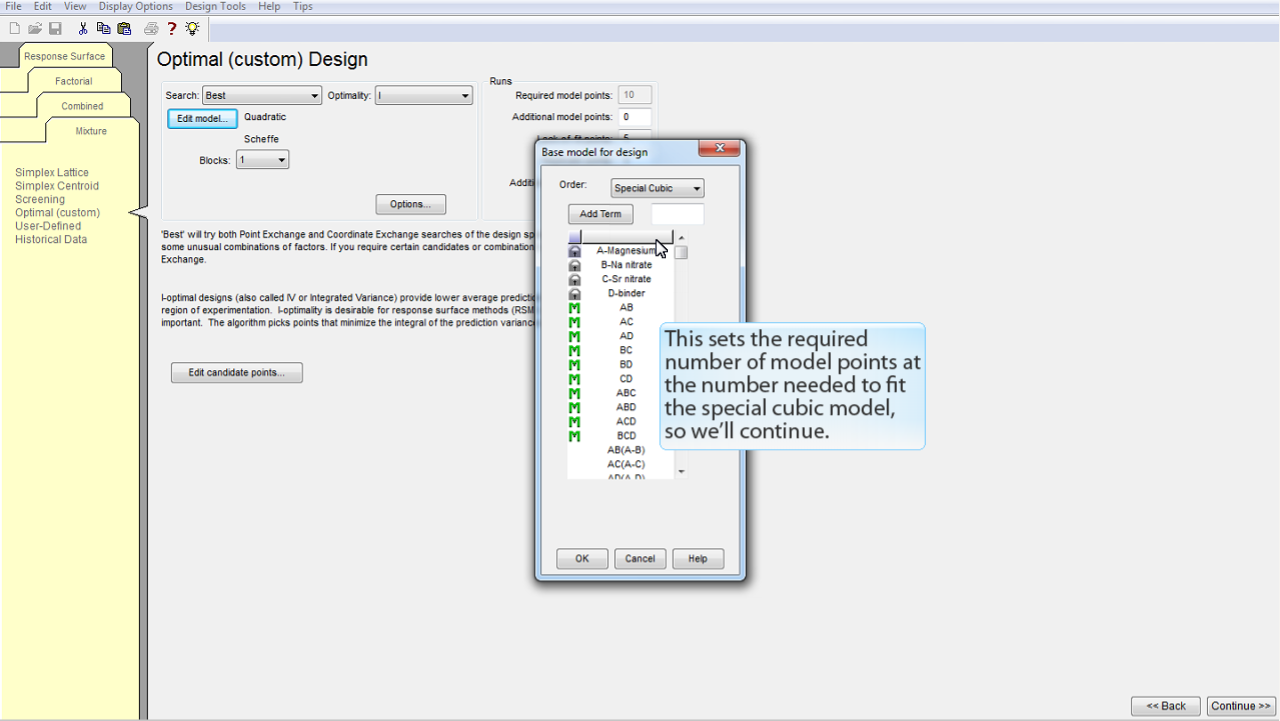
Task: Toggle the green M marker for AB
Action: pyautogui.click(x=575, y=308)
